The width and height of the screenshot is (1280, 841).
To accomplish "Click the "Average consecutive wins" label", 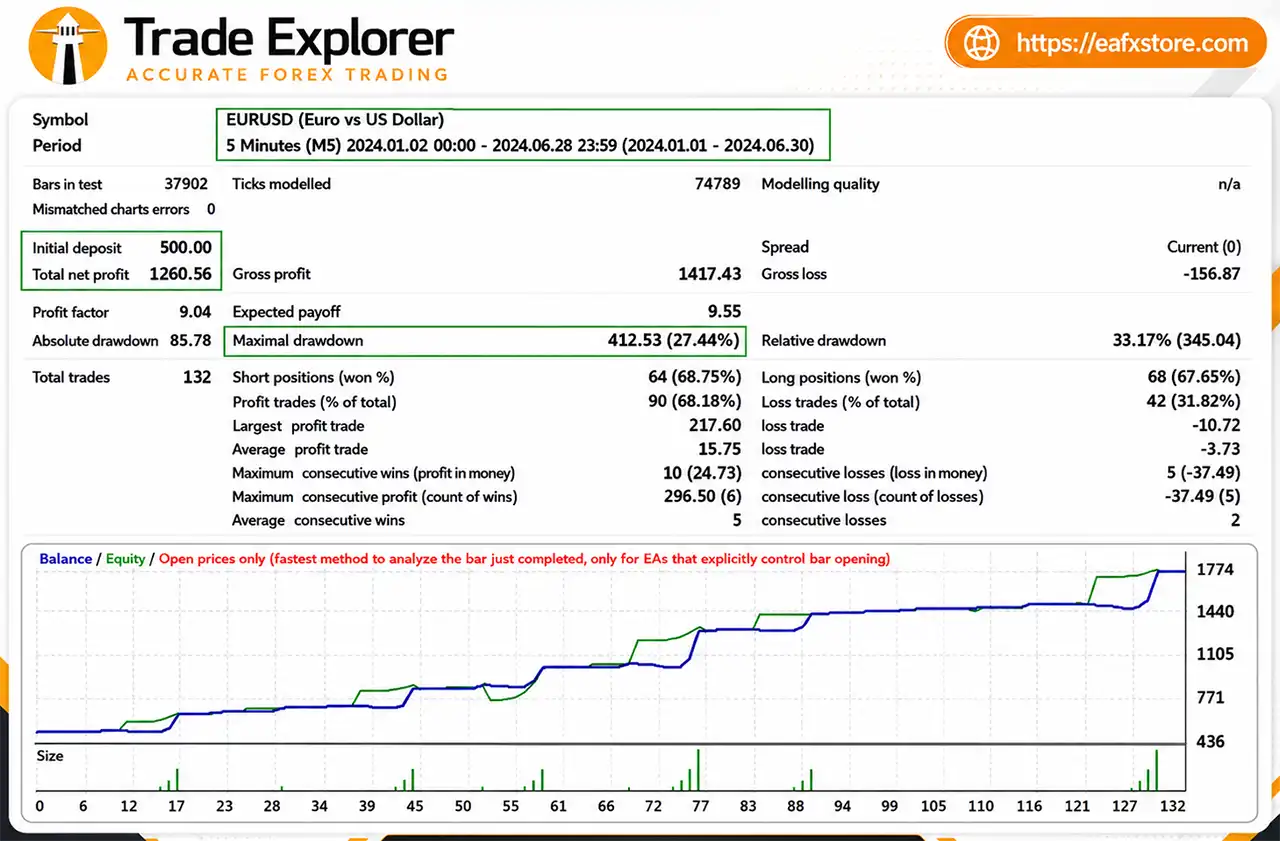I will click(318, 520).
